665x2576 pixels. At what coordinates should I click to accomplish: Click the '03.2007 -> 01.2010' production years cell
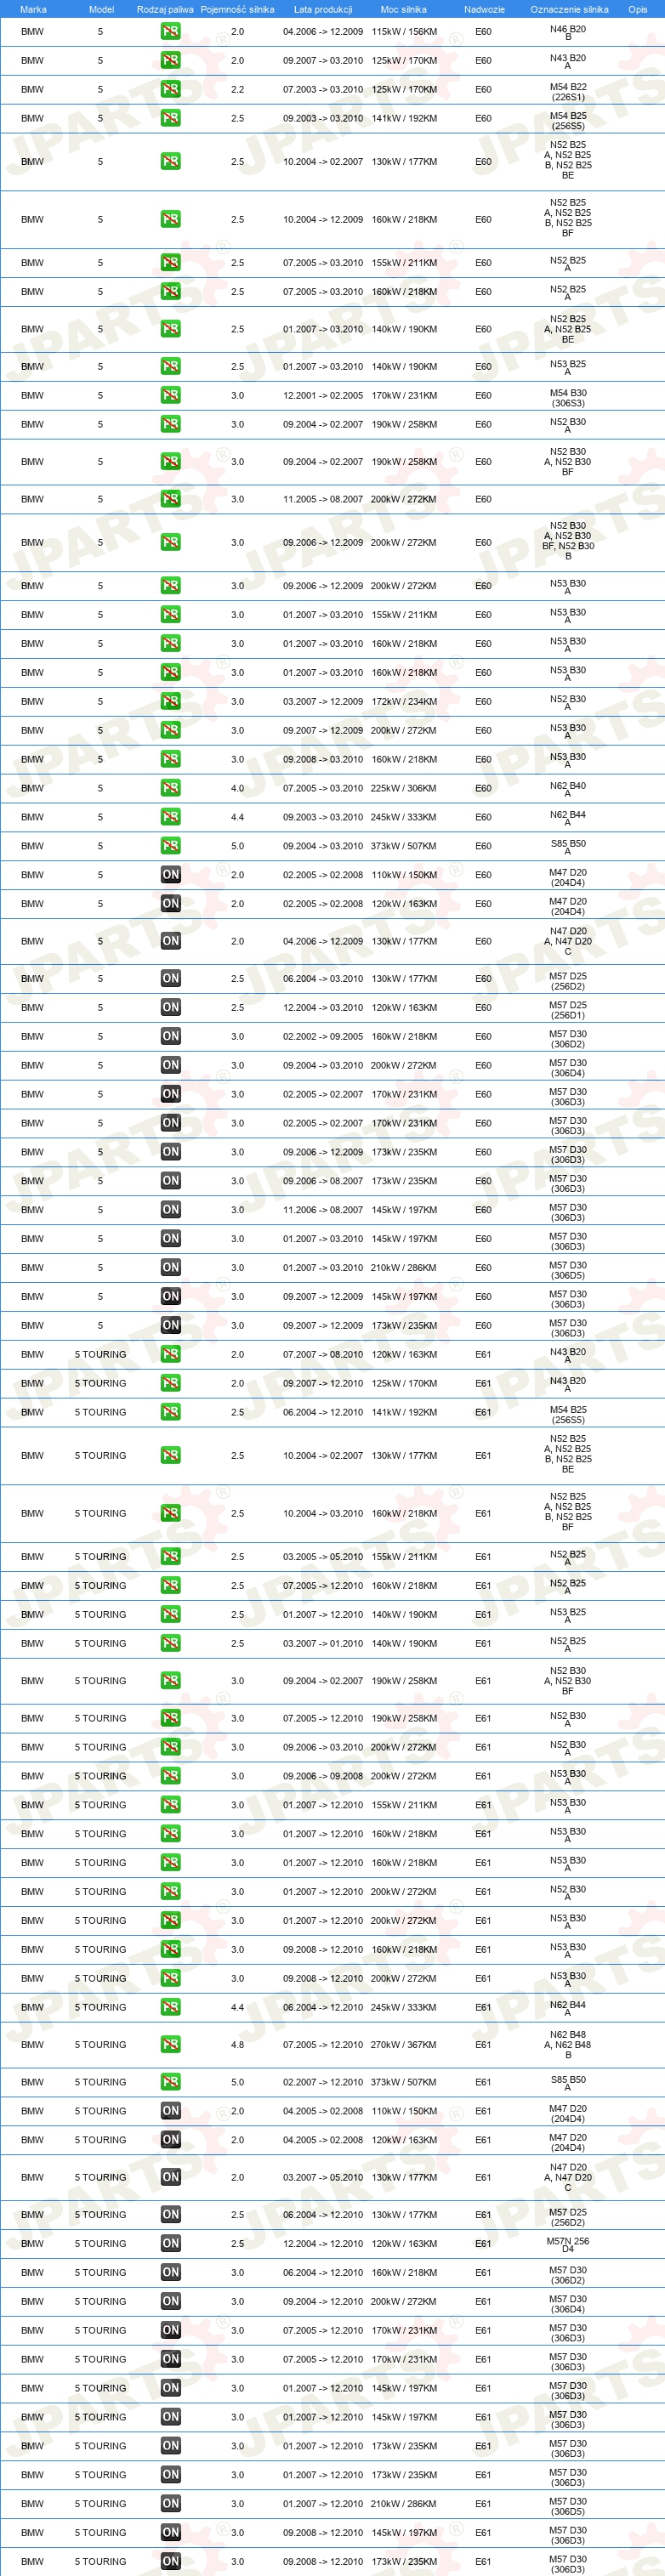point(323,1643)
